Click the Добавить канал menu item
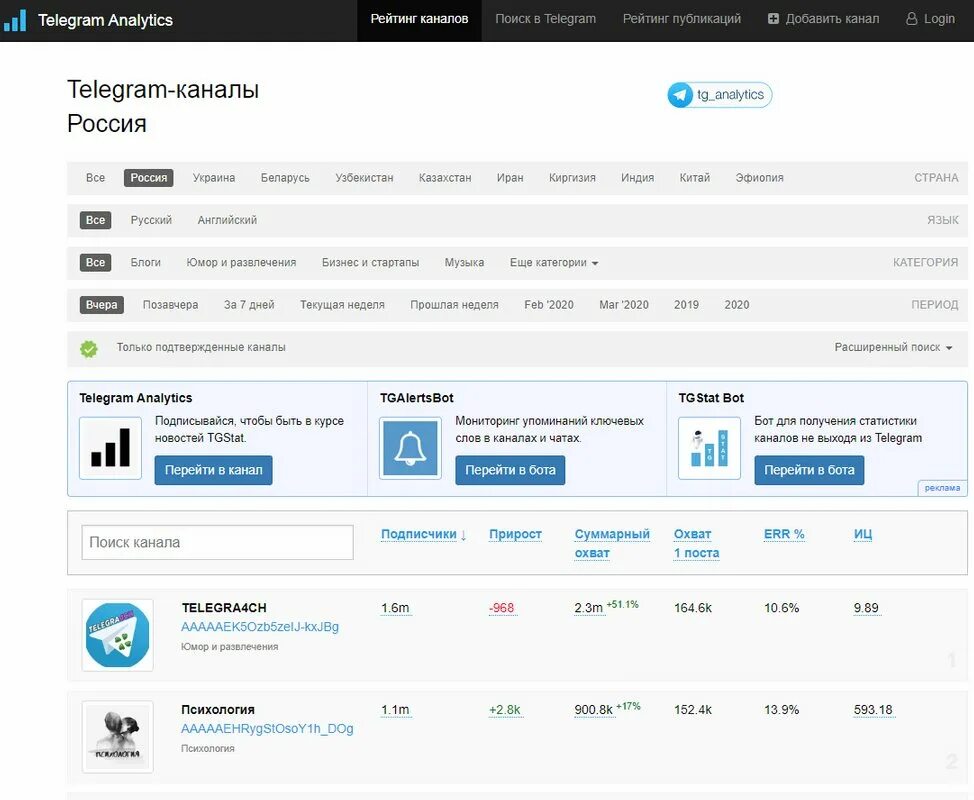The height and width of the screenshot is (800, 974). coord(824,19)
